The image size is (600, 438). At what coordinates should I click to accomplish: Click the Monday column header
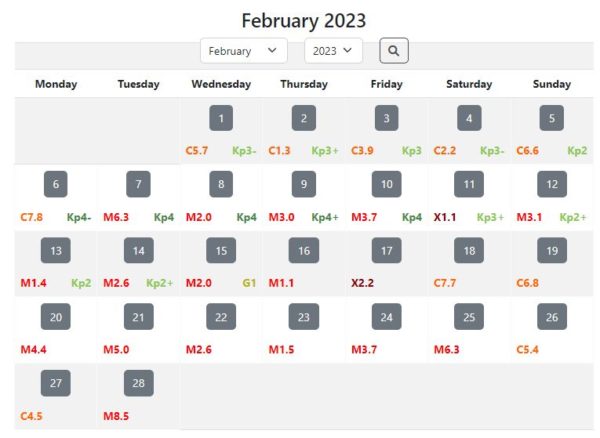point(56,84)
